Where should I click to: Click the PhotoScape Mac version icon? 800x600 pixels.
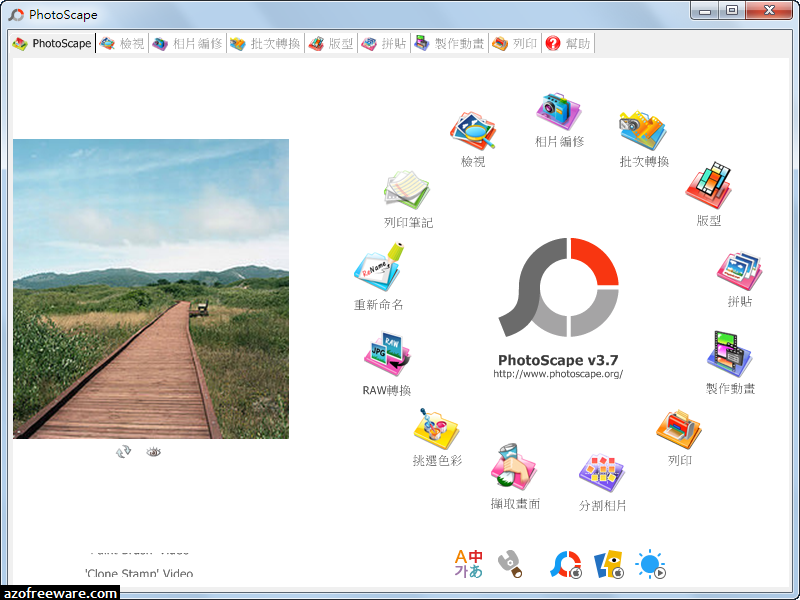566,564
